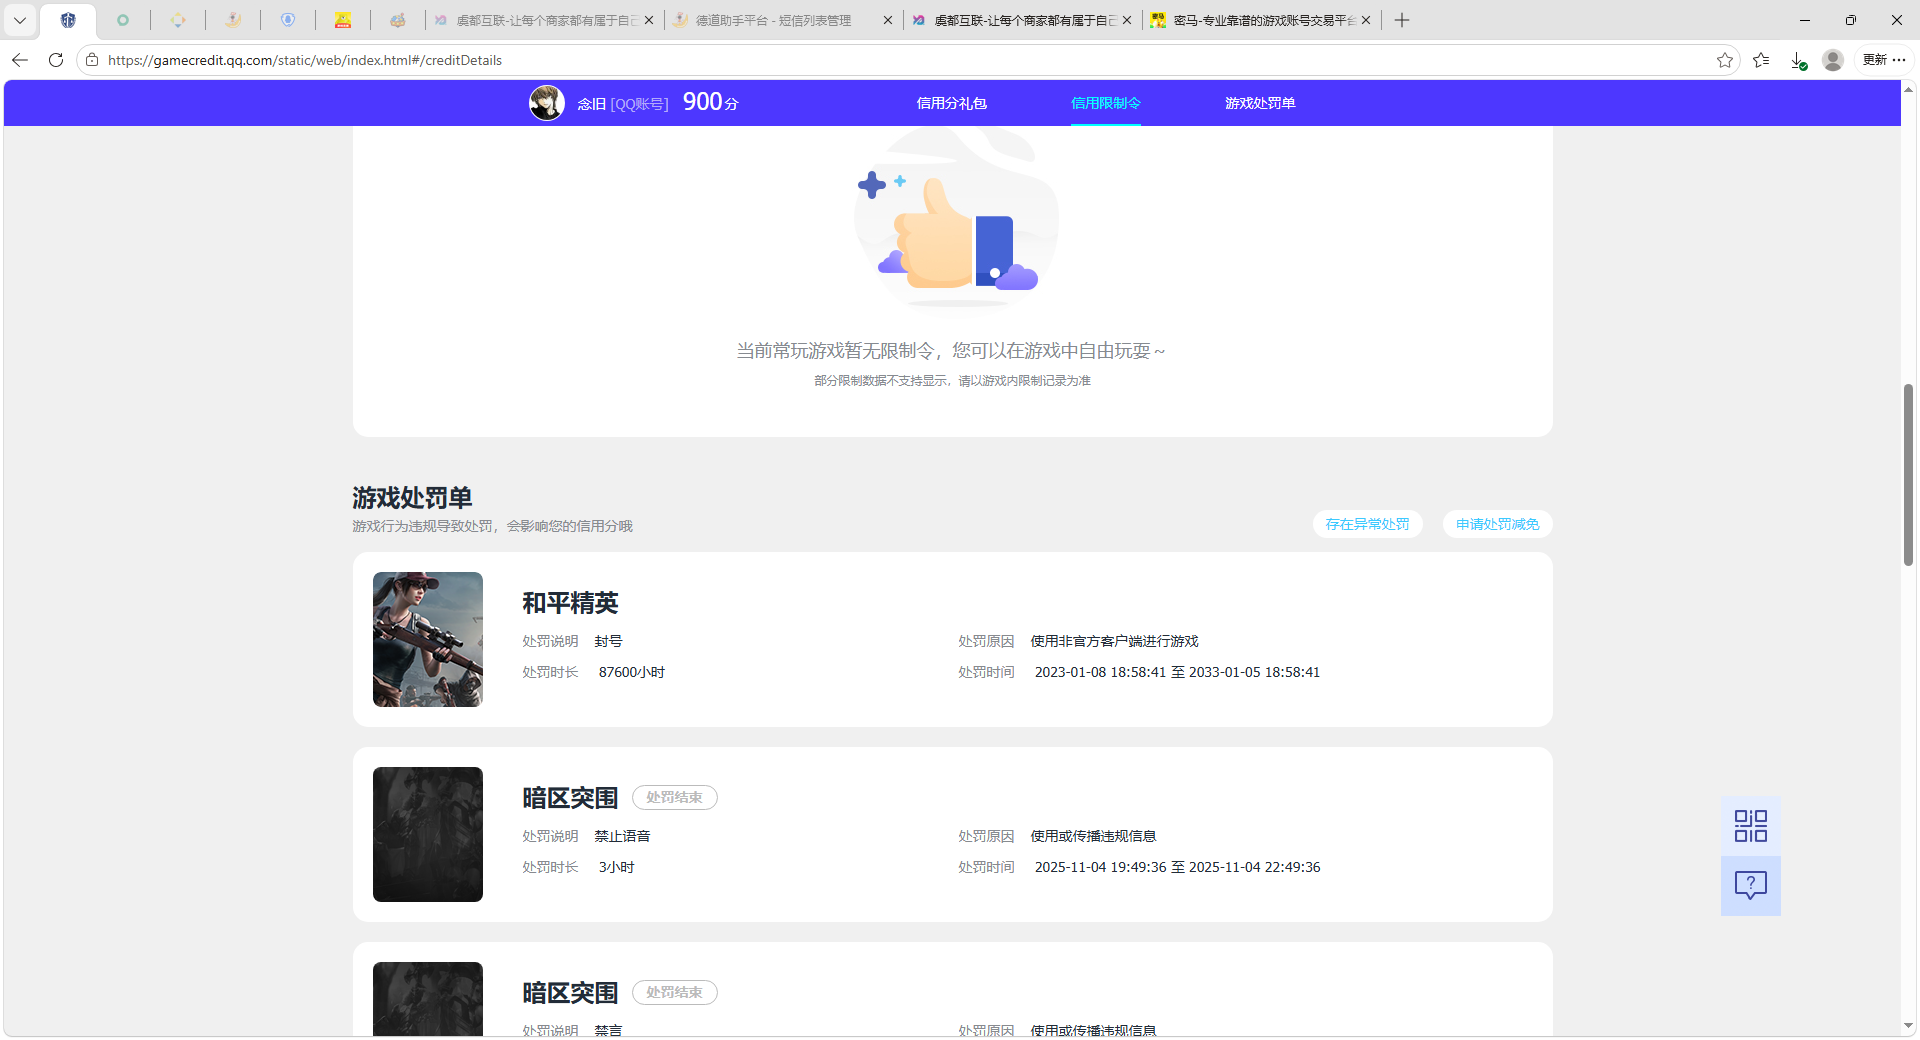Click the 和平精英 game title

click(570, 603)
